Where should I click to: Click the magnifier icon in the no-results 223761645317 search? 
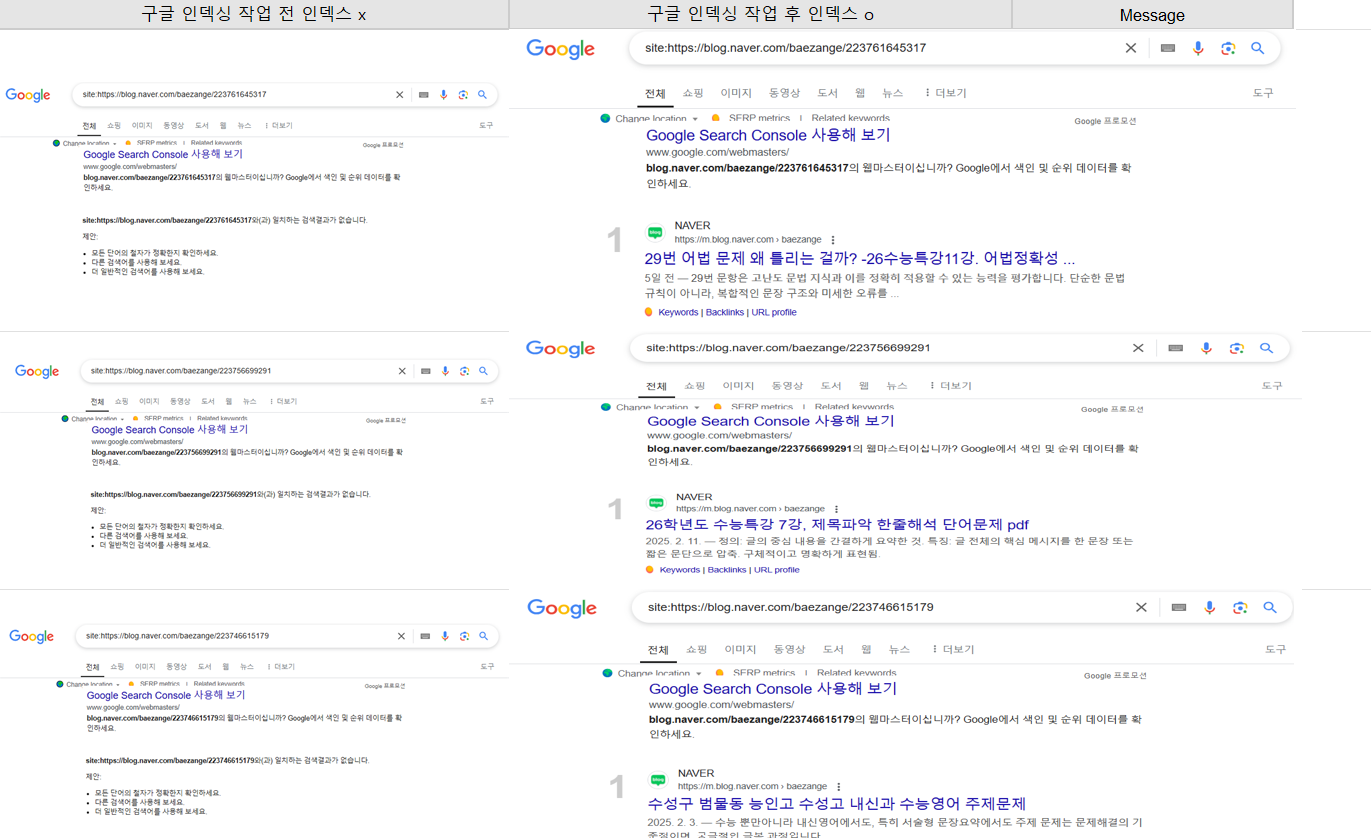[x=482, y=94]
